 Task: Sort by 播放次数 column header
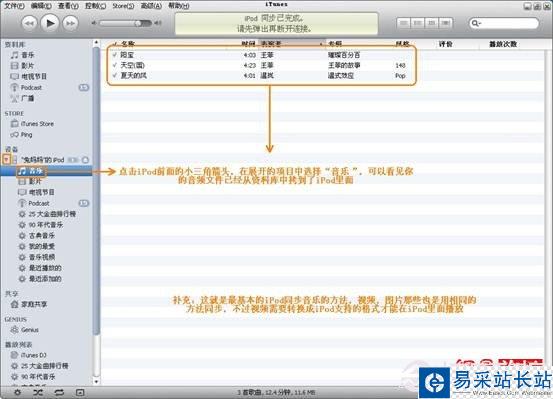503,44
